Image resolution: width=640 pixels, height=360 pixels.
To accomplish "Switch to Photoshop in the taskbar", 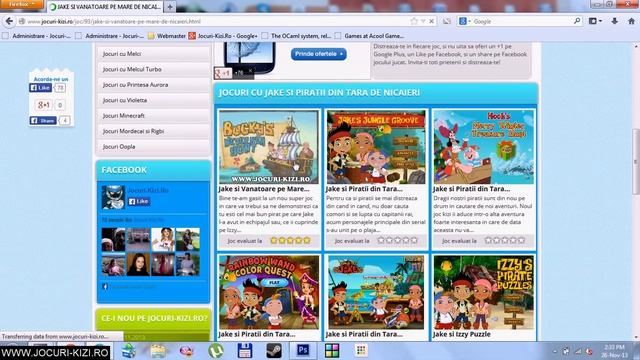I will [303, 351].
